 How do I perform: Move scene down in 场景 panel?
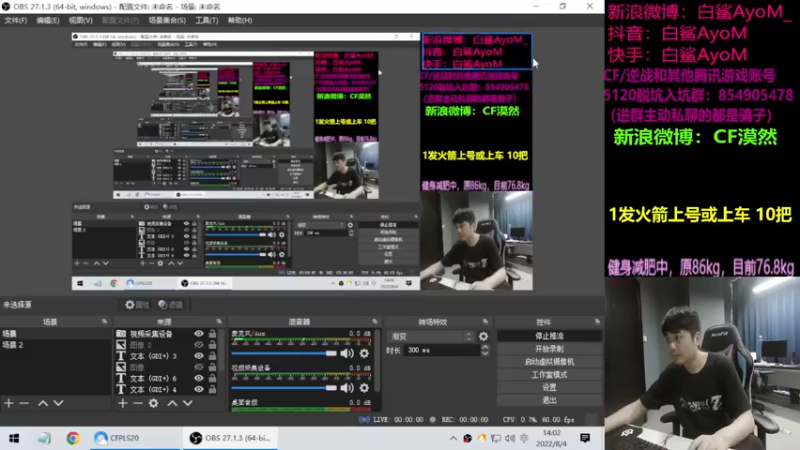[x=58, y=403]
